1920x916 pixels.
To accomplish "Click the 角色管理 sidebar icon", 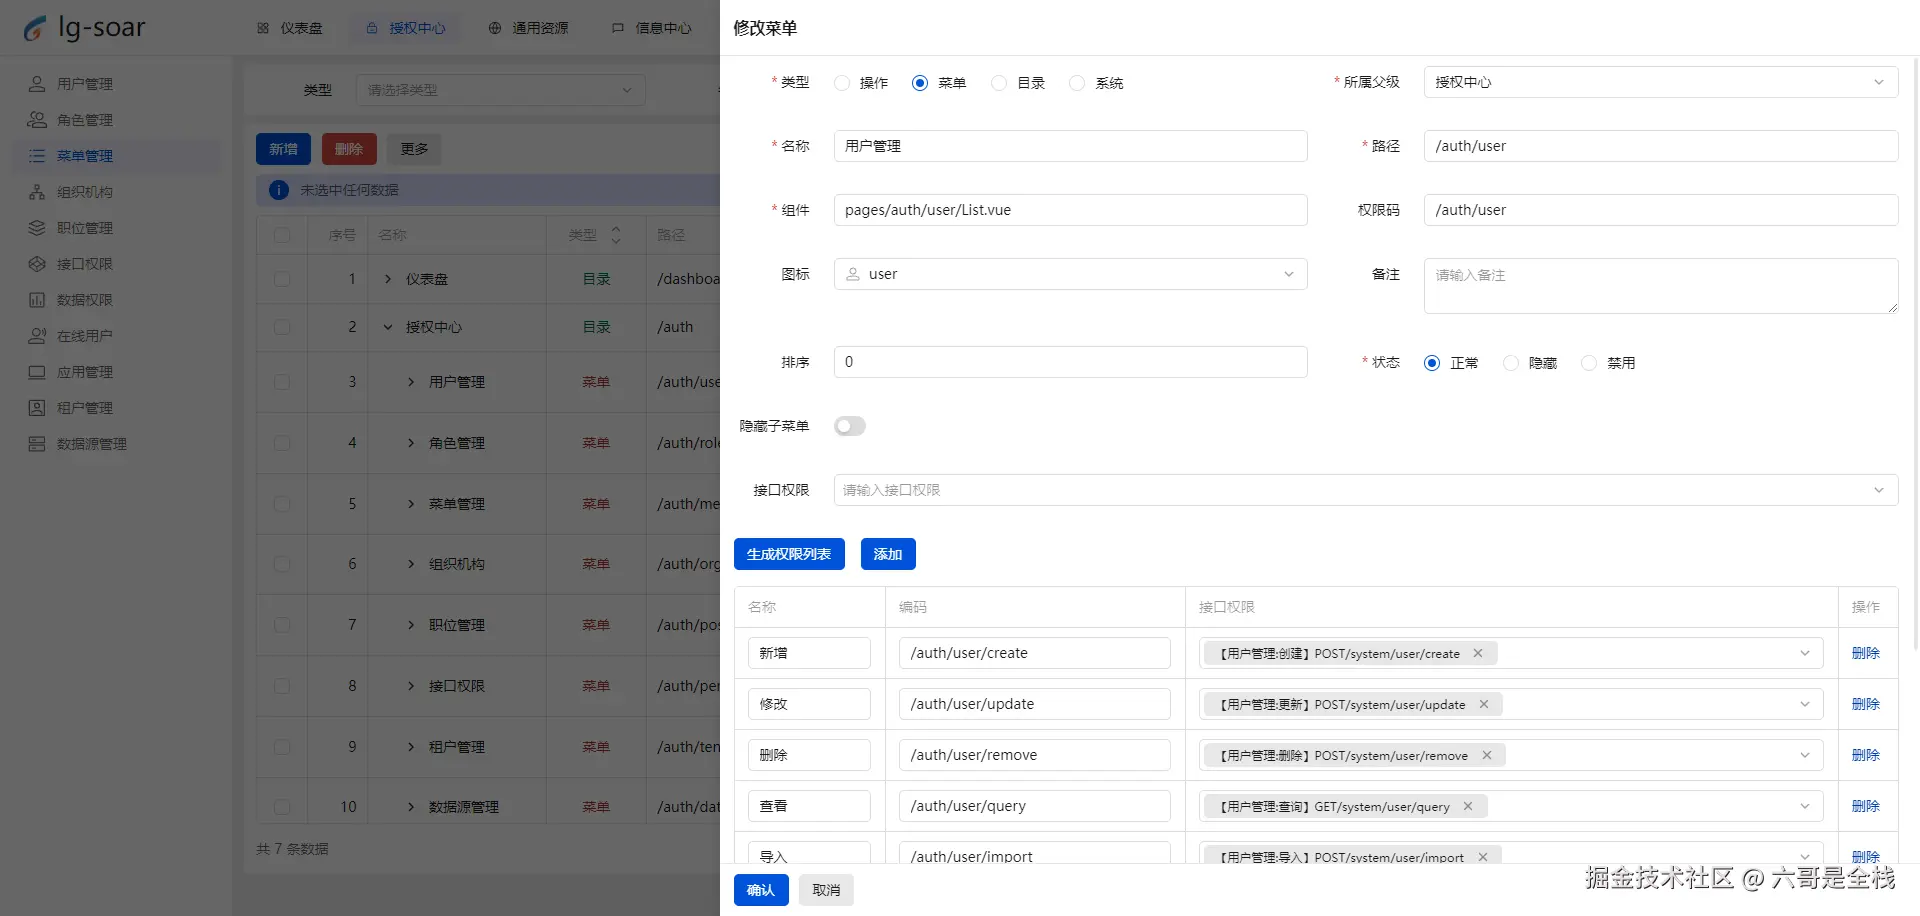I will [x=37, y=120].
